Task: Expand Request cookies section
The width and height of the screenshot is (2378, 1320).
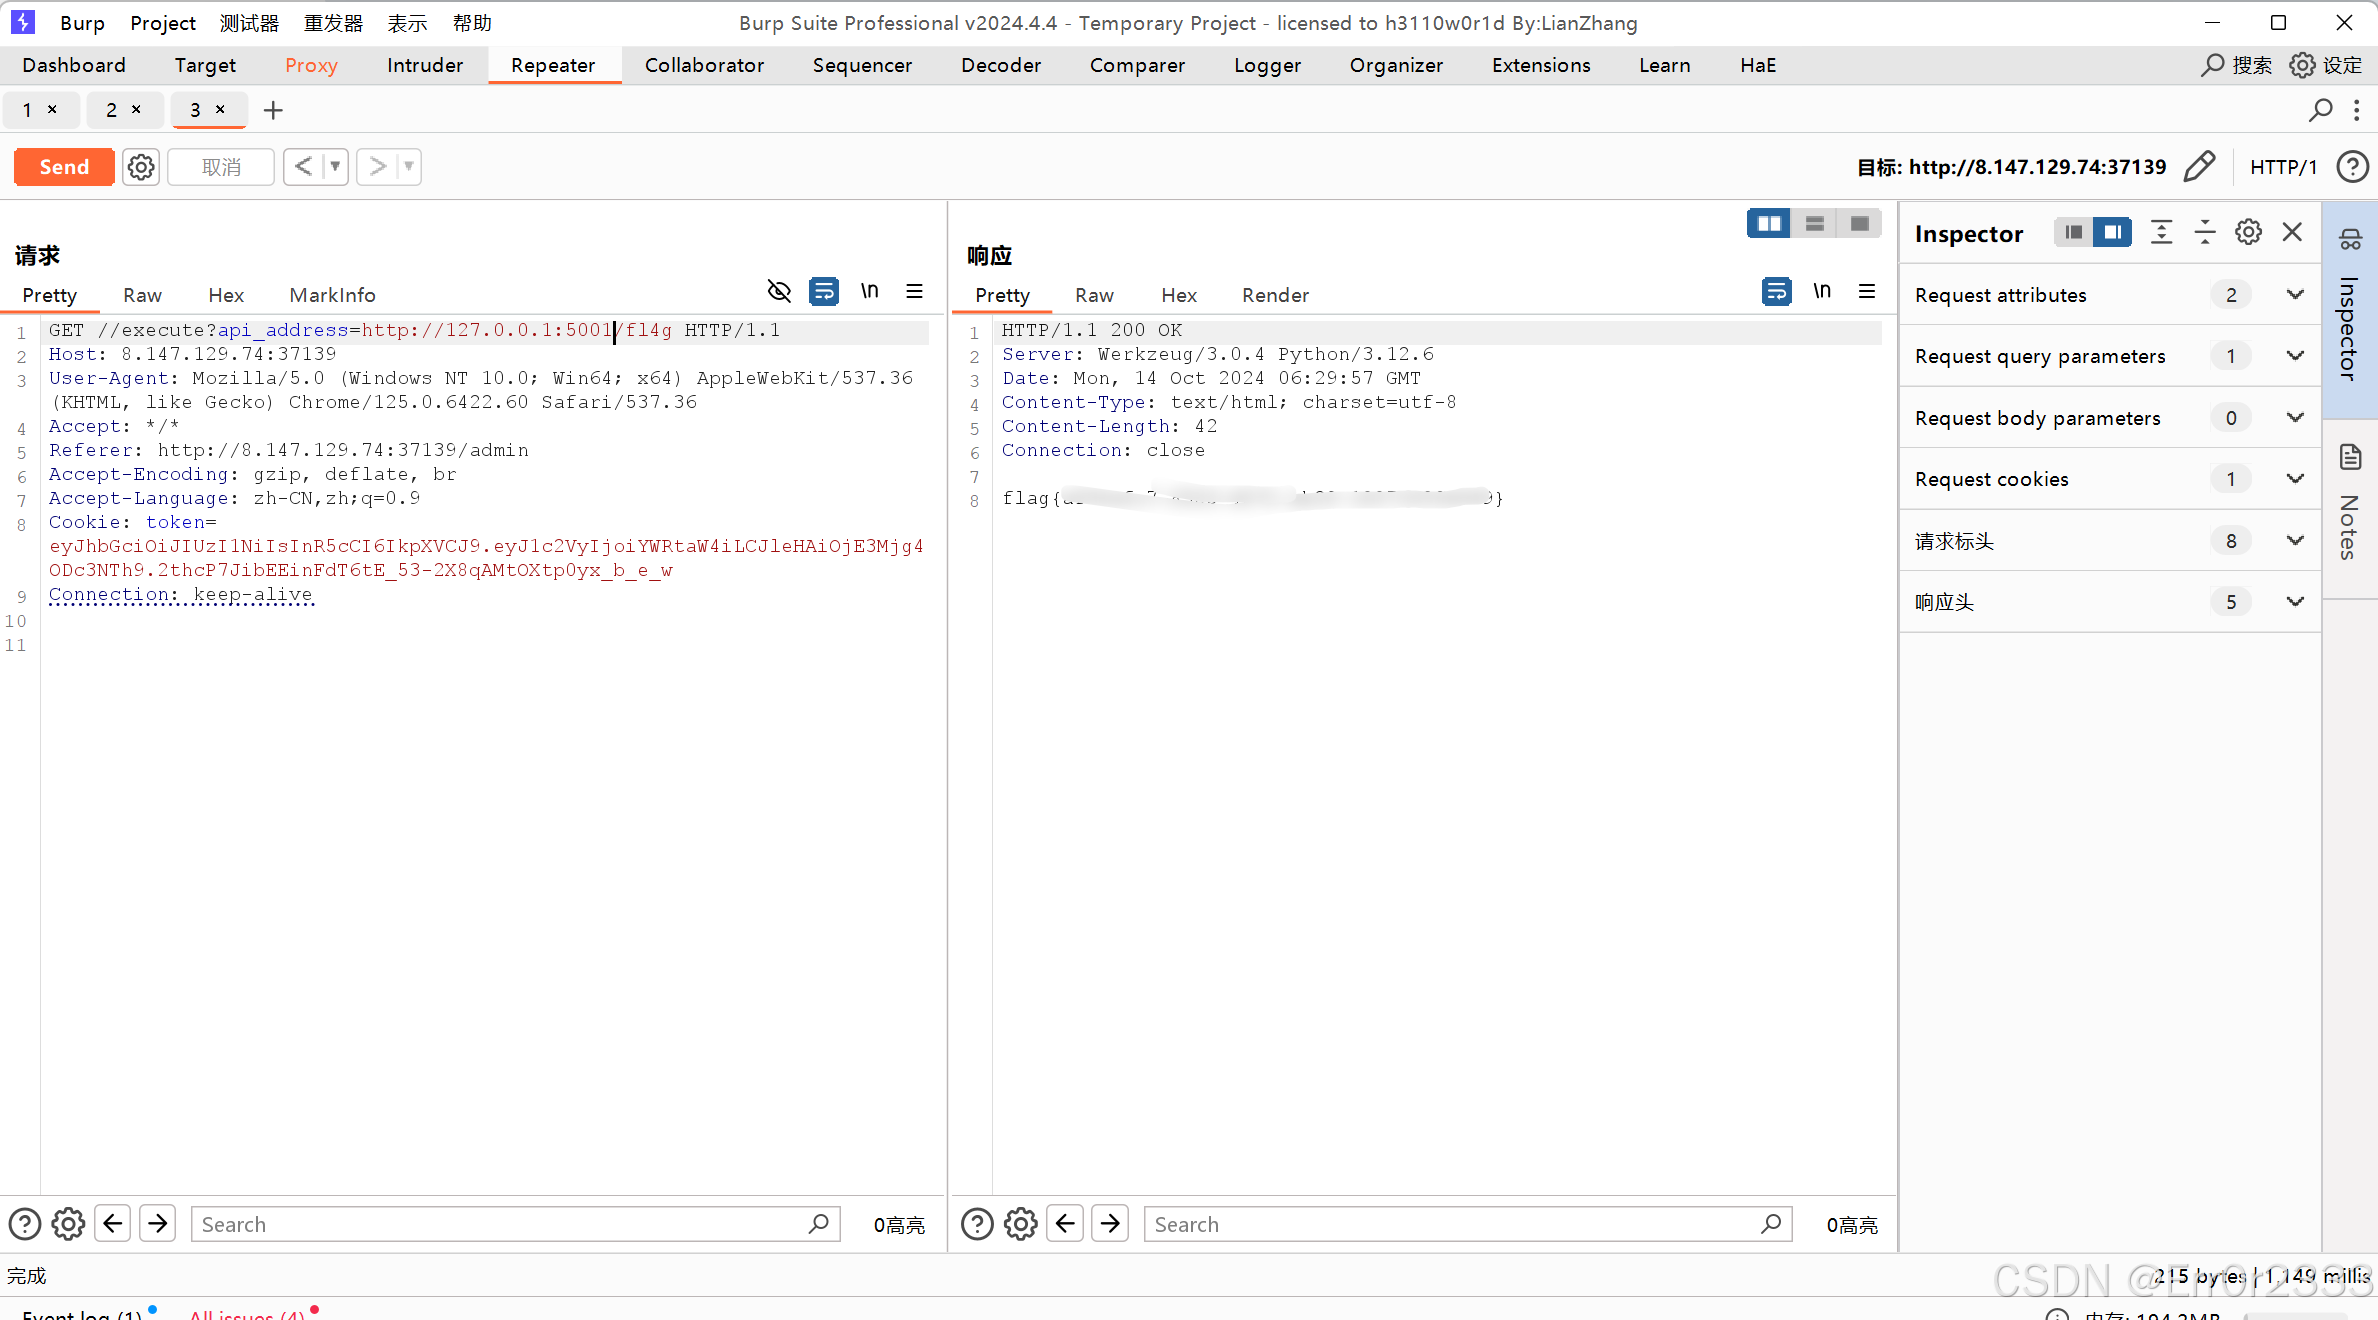Action: [2295, 479]
